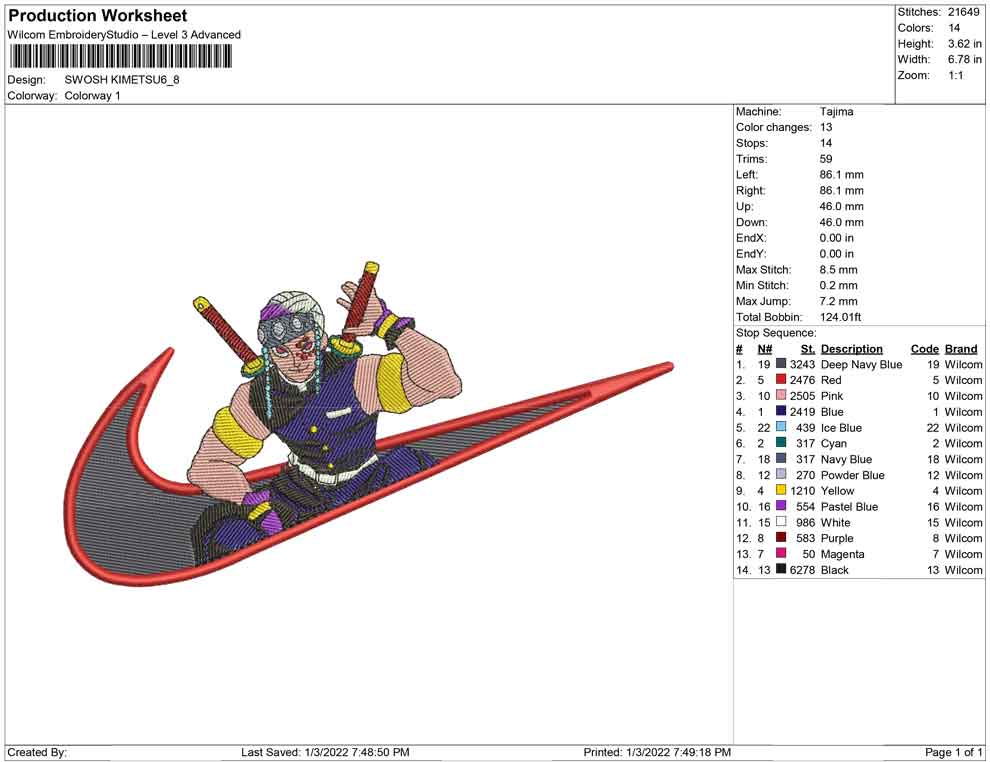Click the Zoom value '1:1'

click(955, 75)
